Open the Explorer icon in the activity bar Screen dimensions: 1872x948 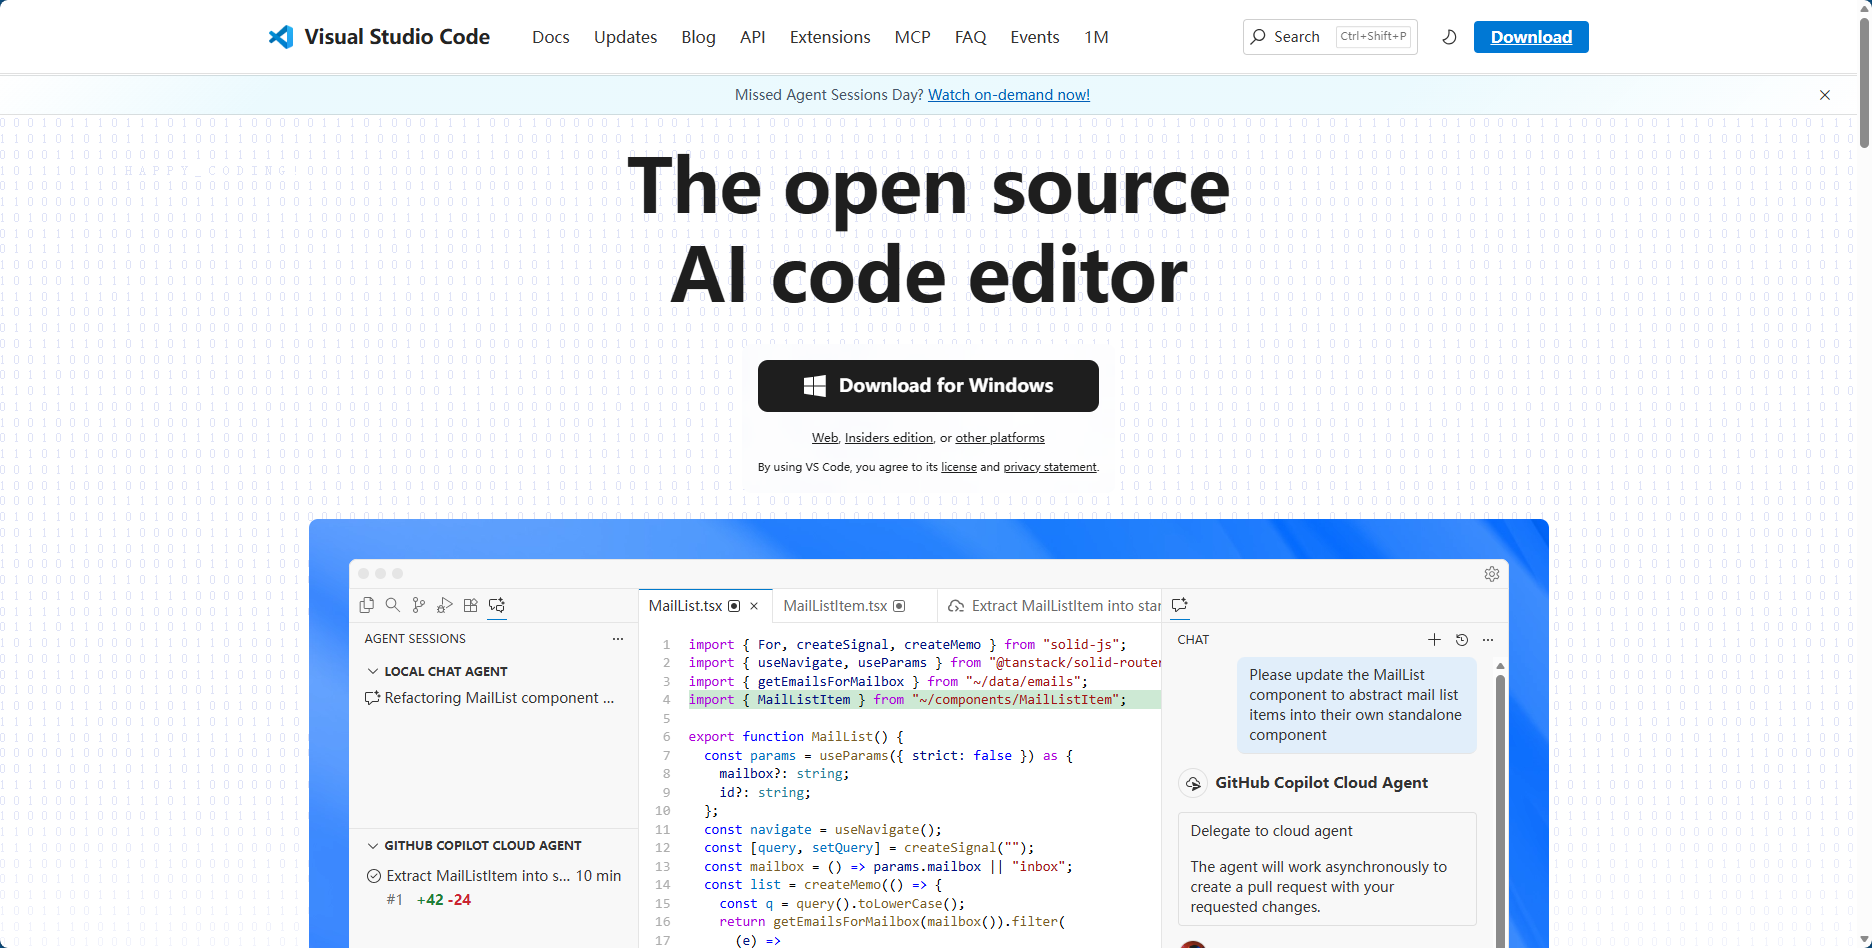pyautogui.click(x=367, y=605)
